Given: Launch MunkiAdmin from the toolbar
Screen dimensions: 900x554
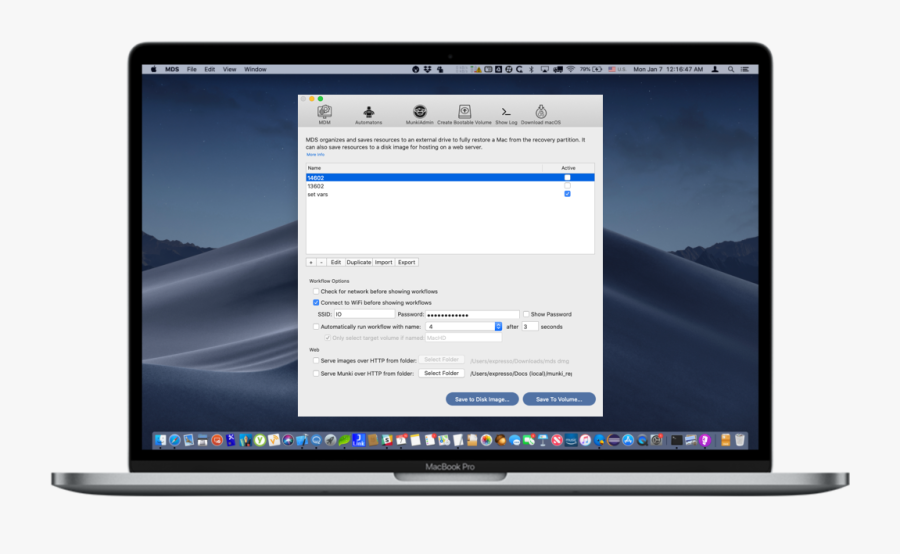Looking at the screenshot, I should pyautogui.click(x=420, y=114).
